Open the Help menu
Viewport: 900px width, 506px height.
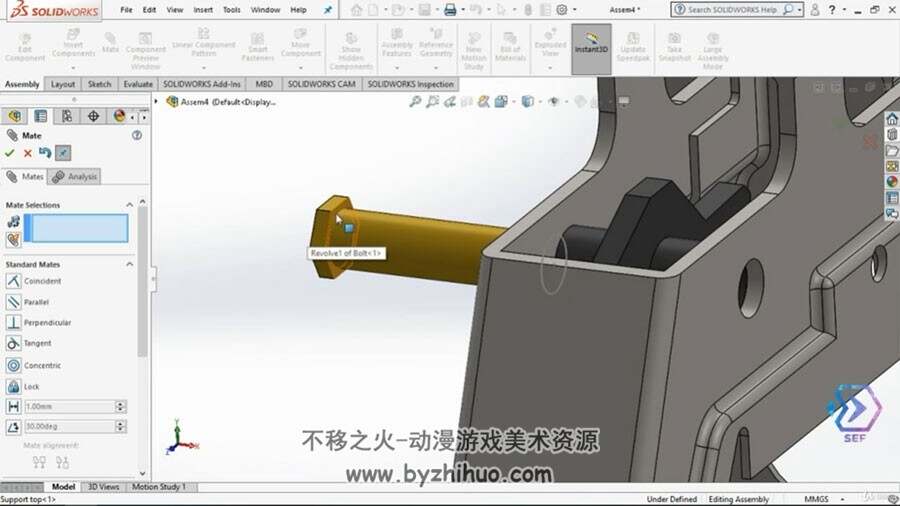click(298, 10)
